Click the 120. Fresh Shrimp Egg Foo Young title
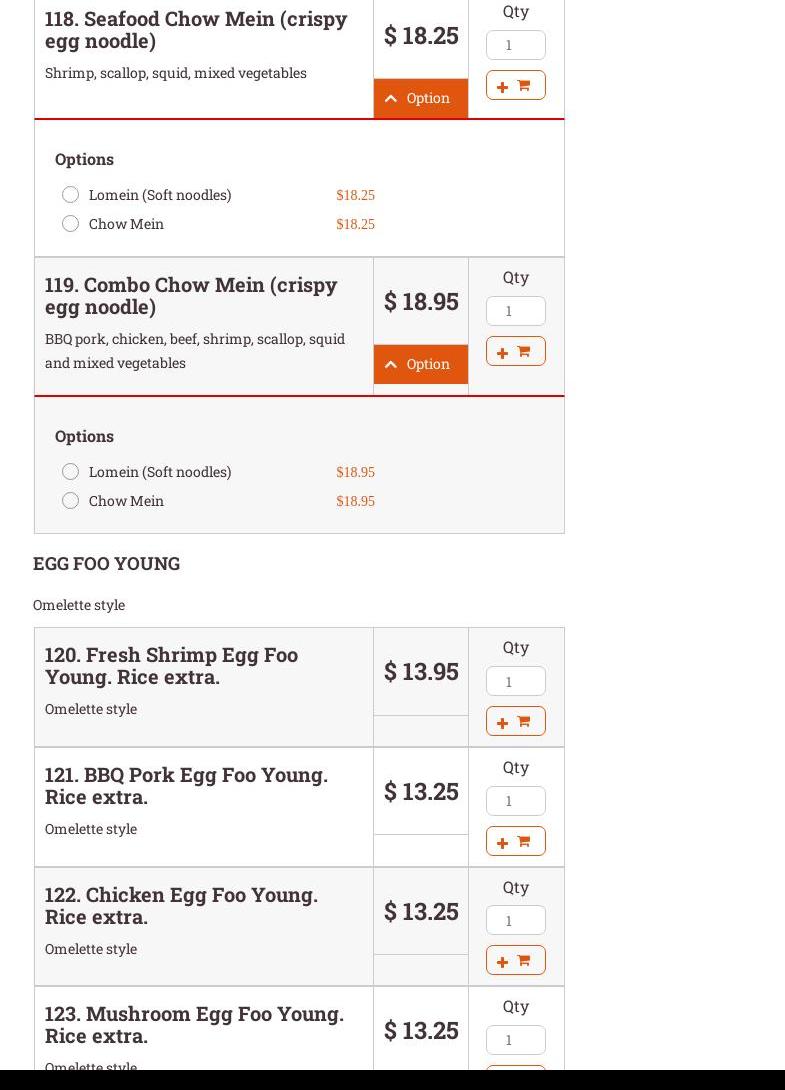 coord(171,665)
